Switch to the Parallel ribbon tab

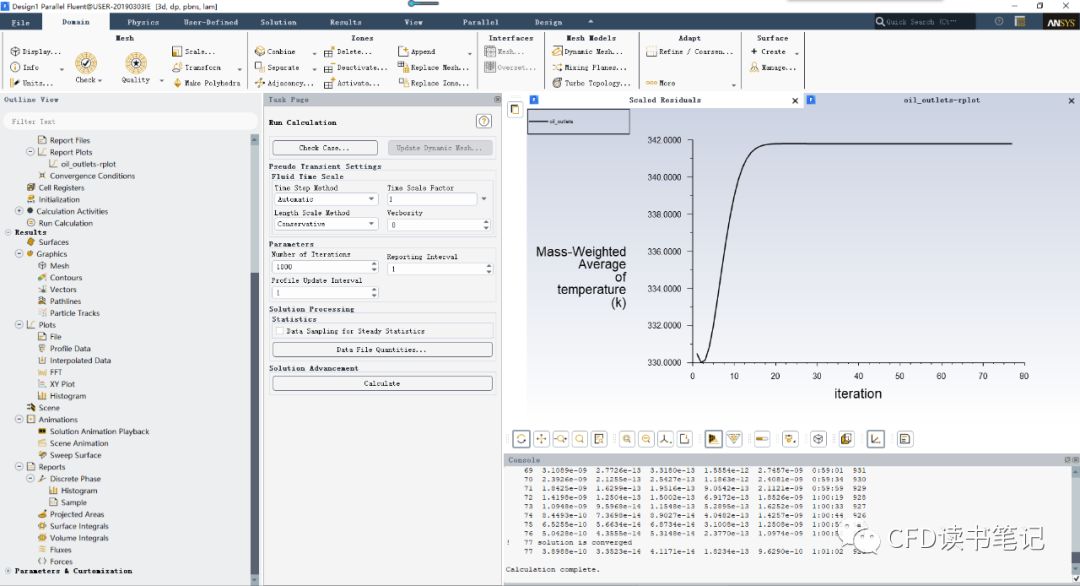[x=480, y=22]
